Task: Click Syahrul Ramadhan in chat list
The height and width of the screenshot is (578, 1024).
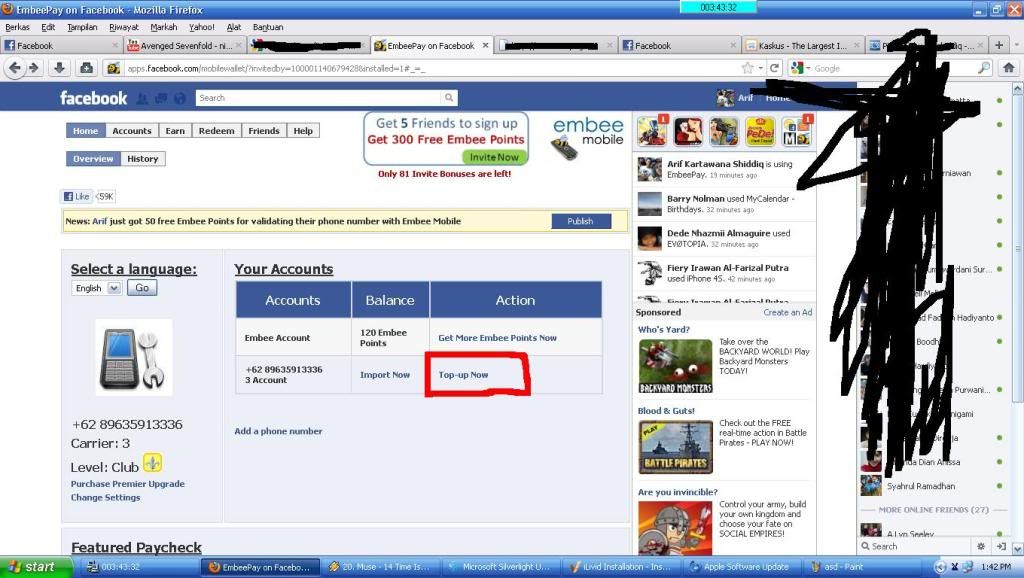Action: (920, 487)
